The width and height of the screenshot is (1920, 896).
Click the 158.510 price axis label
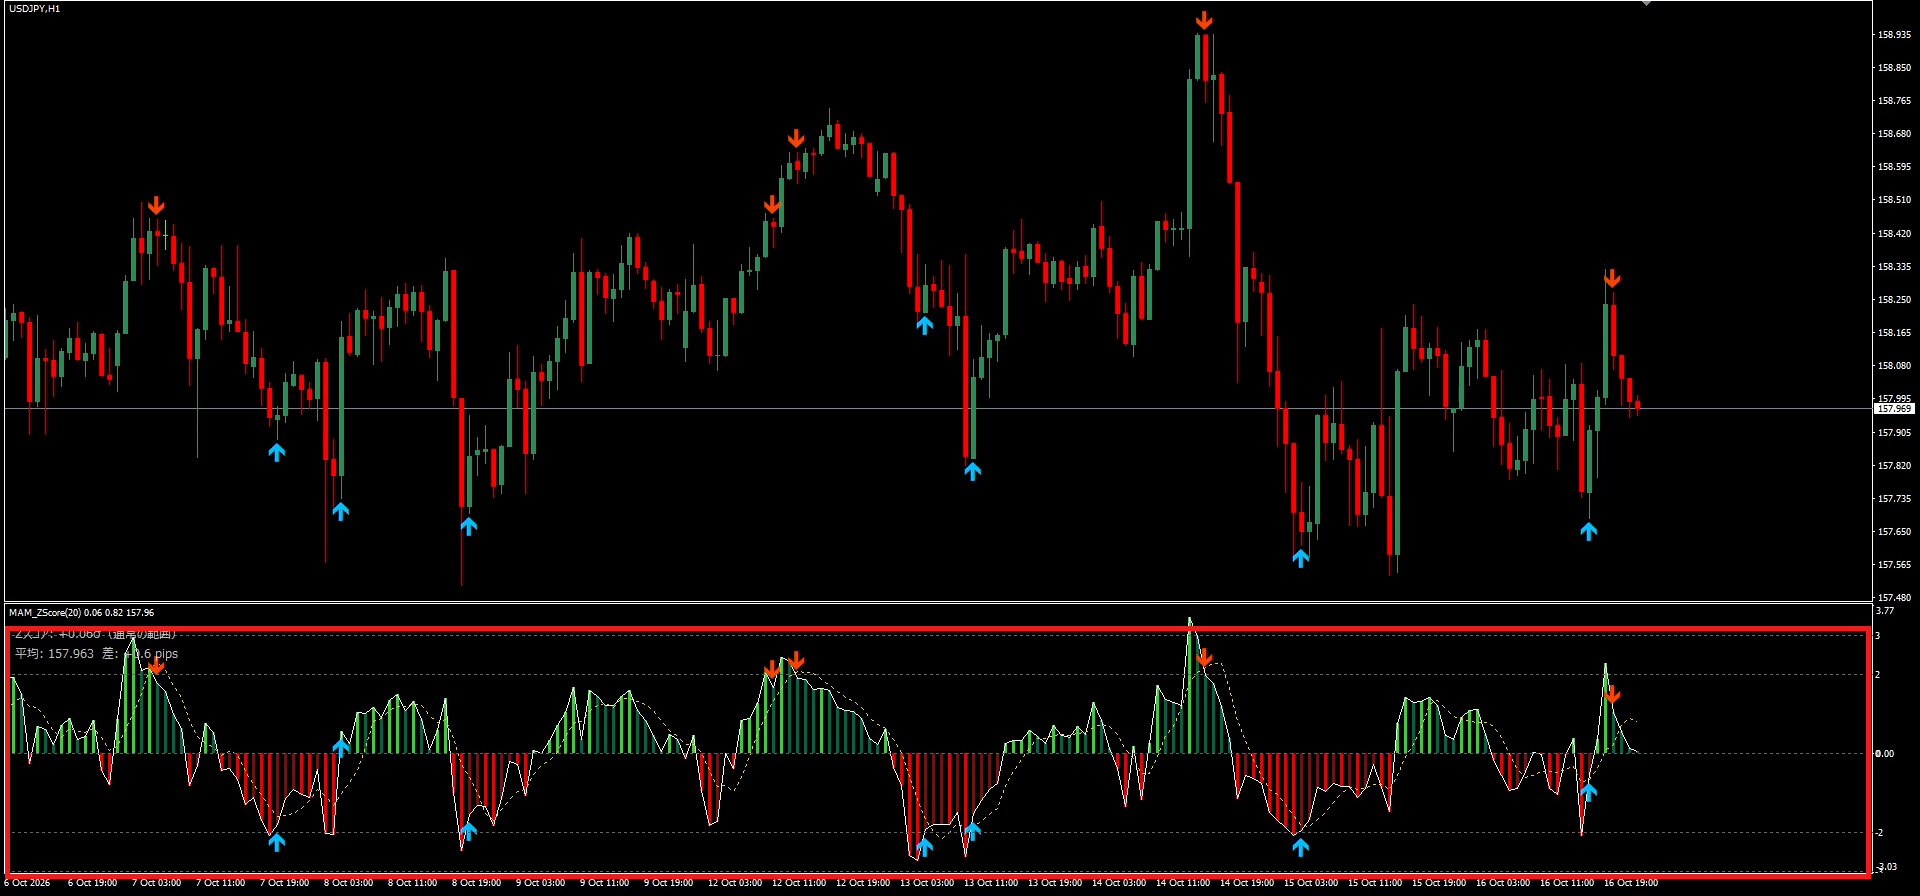(x=1895, y=200)
